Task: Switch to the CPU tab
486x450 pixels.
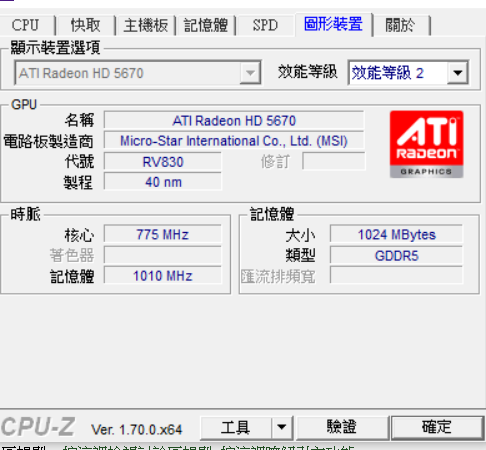Action: 26,25
